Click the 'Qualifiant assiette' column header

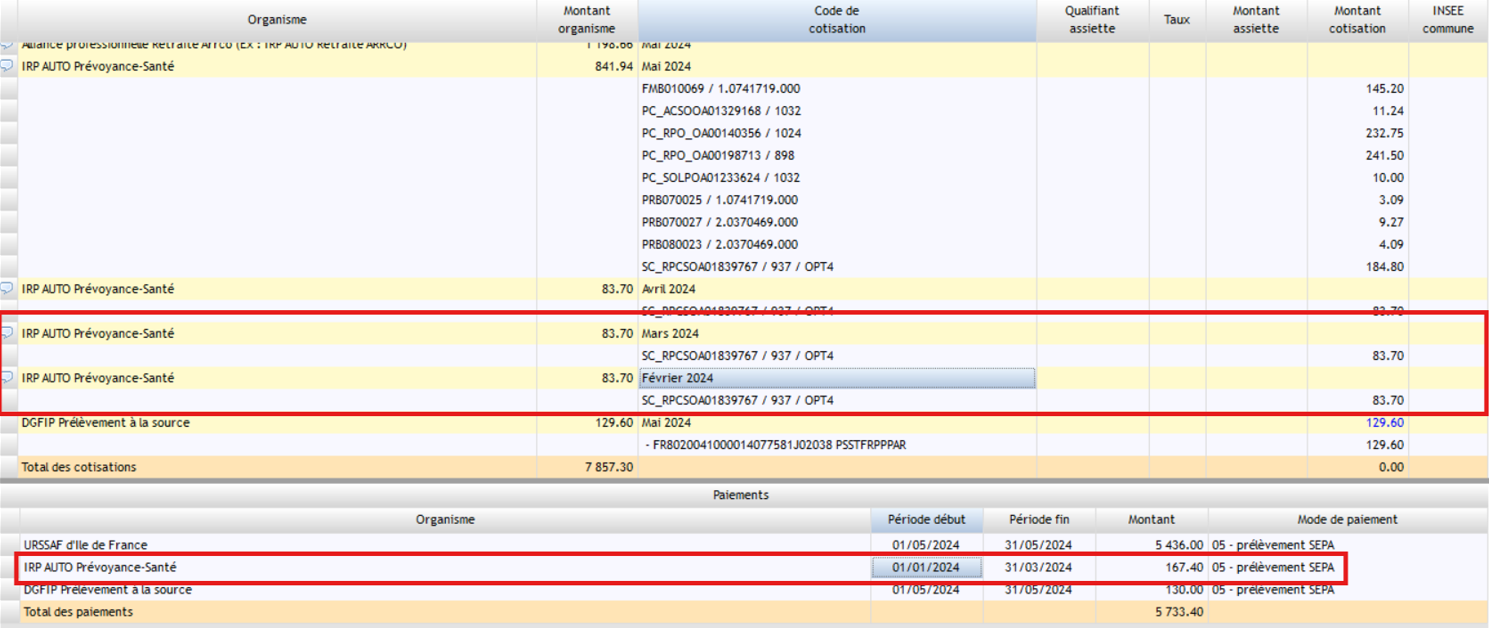[1091, 20]
